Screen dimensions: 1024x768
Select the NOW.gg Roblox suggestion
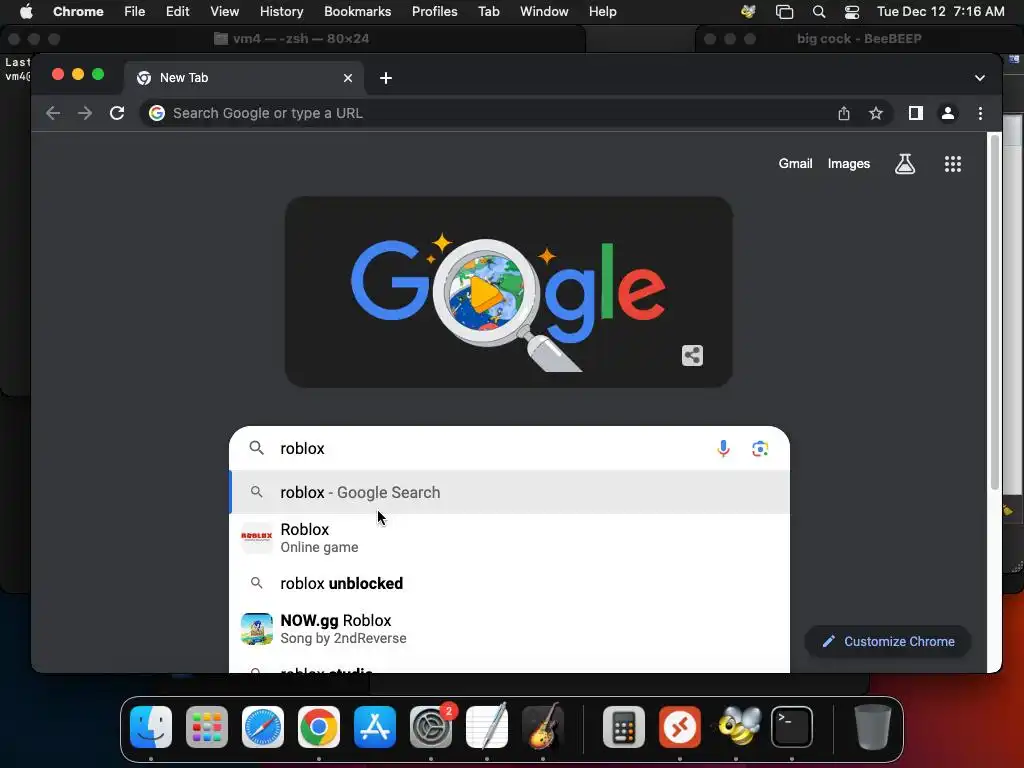pos(509,629)
